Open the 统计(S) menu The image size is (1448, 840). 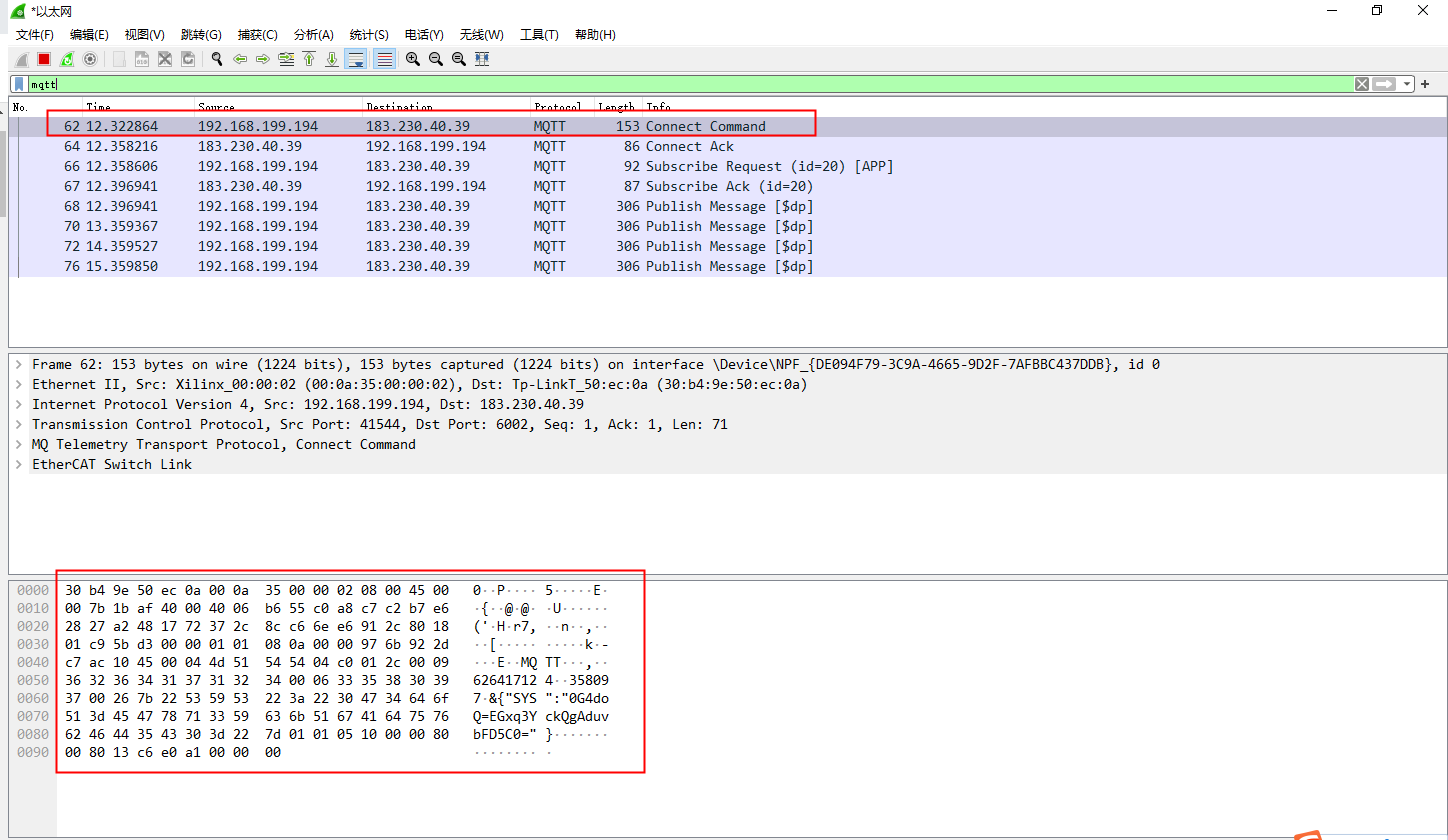pos(369,35)
